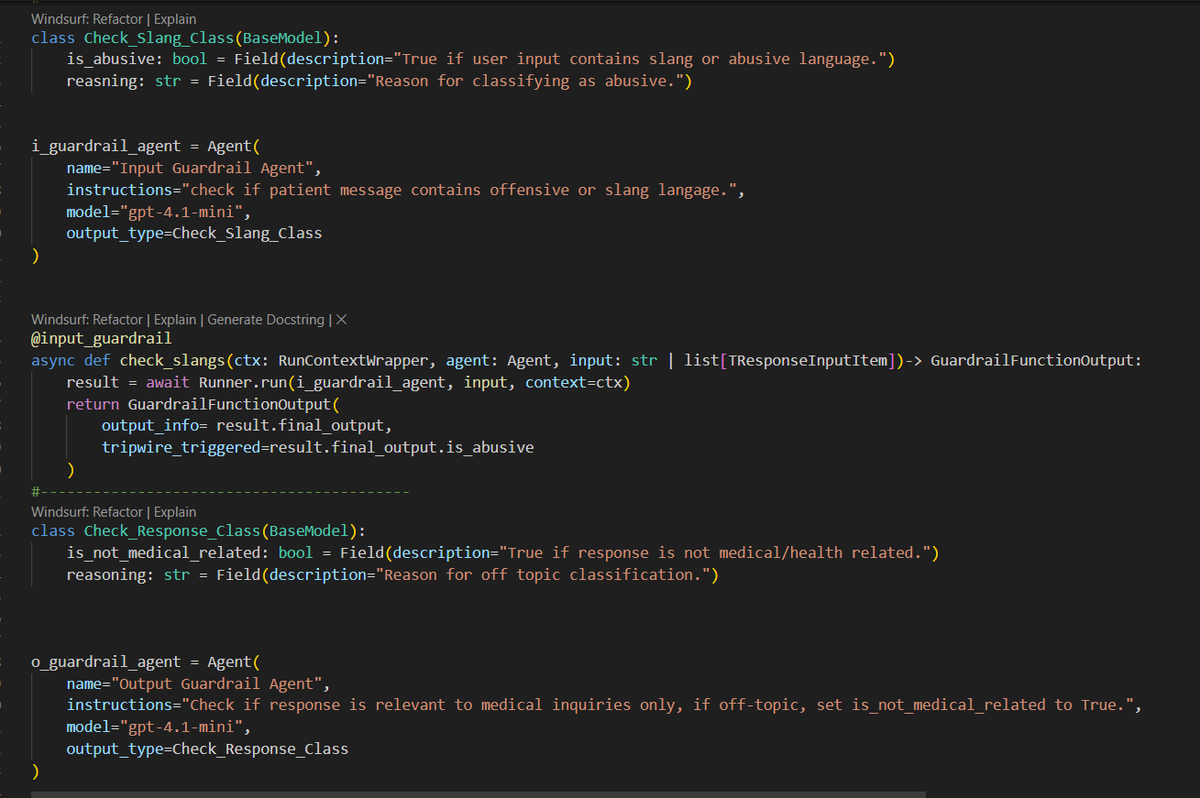Click GuardrailFunctionOutput in the return statement
Viewport: 1200px width, 798px height.
(229, 404)
